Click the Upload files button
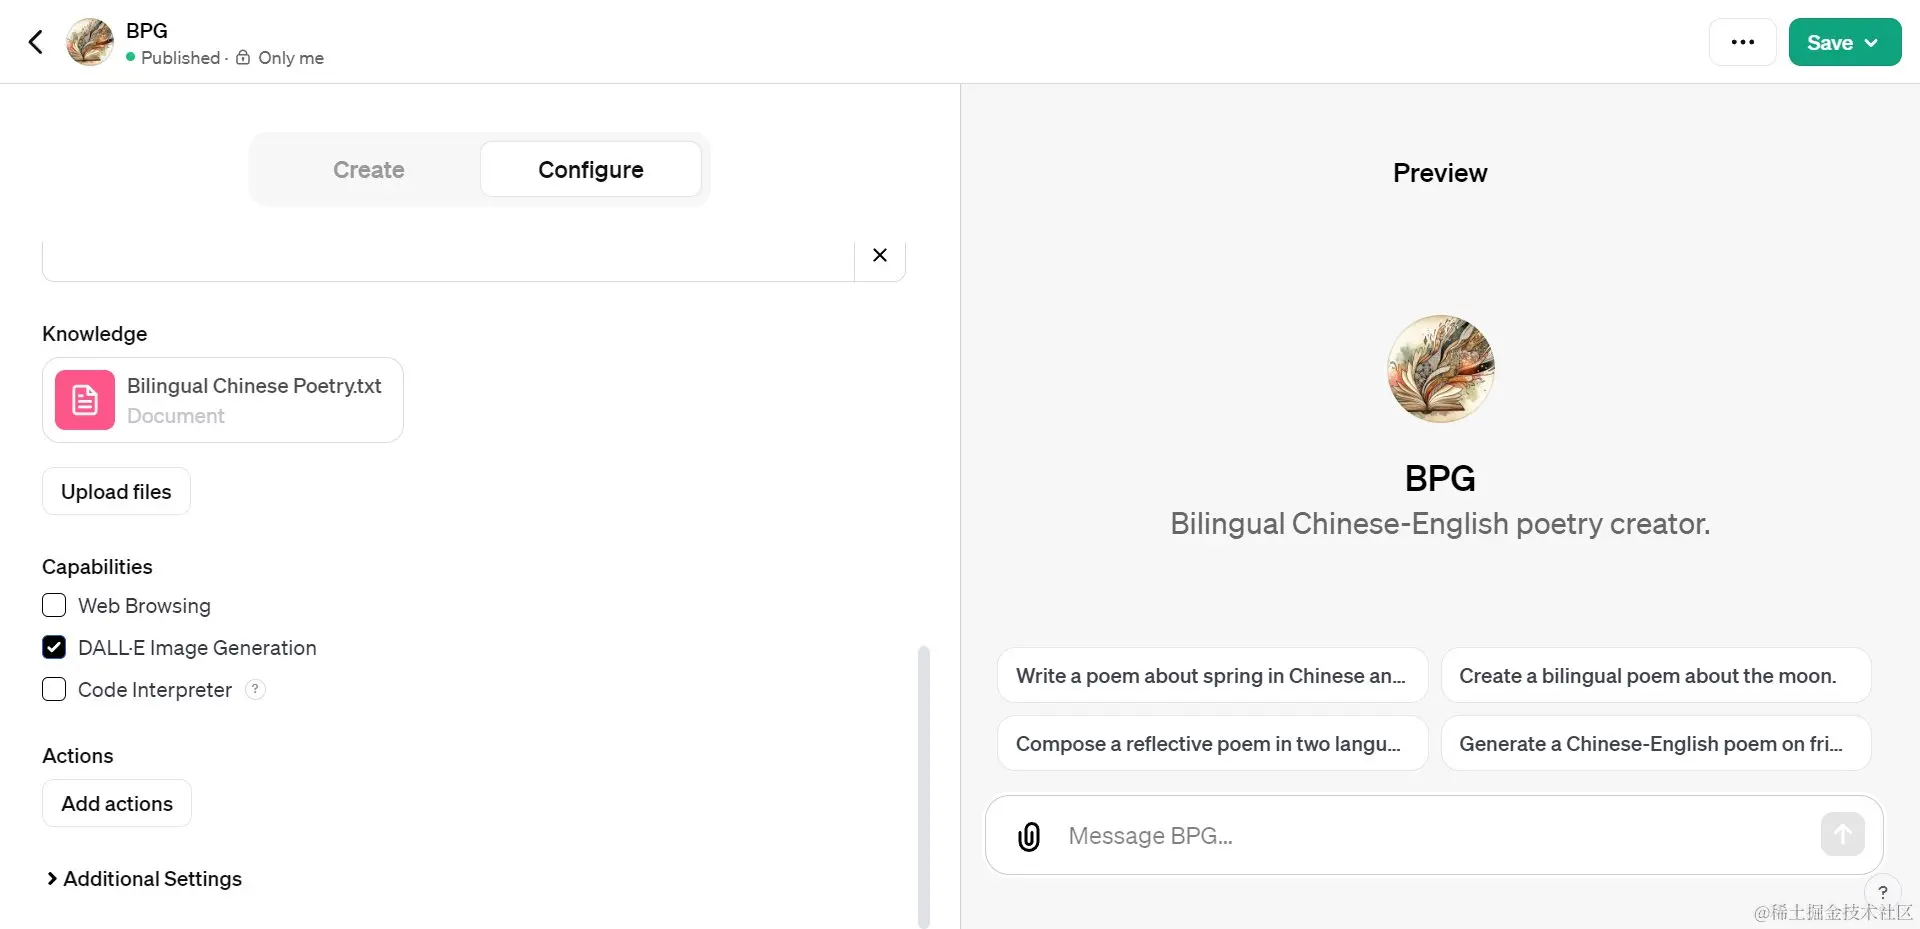 (115, 491)
